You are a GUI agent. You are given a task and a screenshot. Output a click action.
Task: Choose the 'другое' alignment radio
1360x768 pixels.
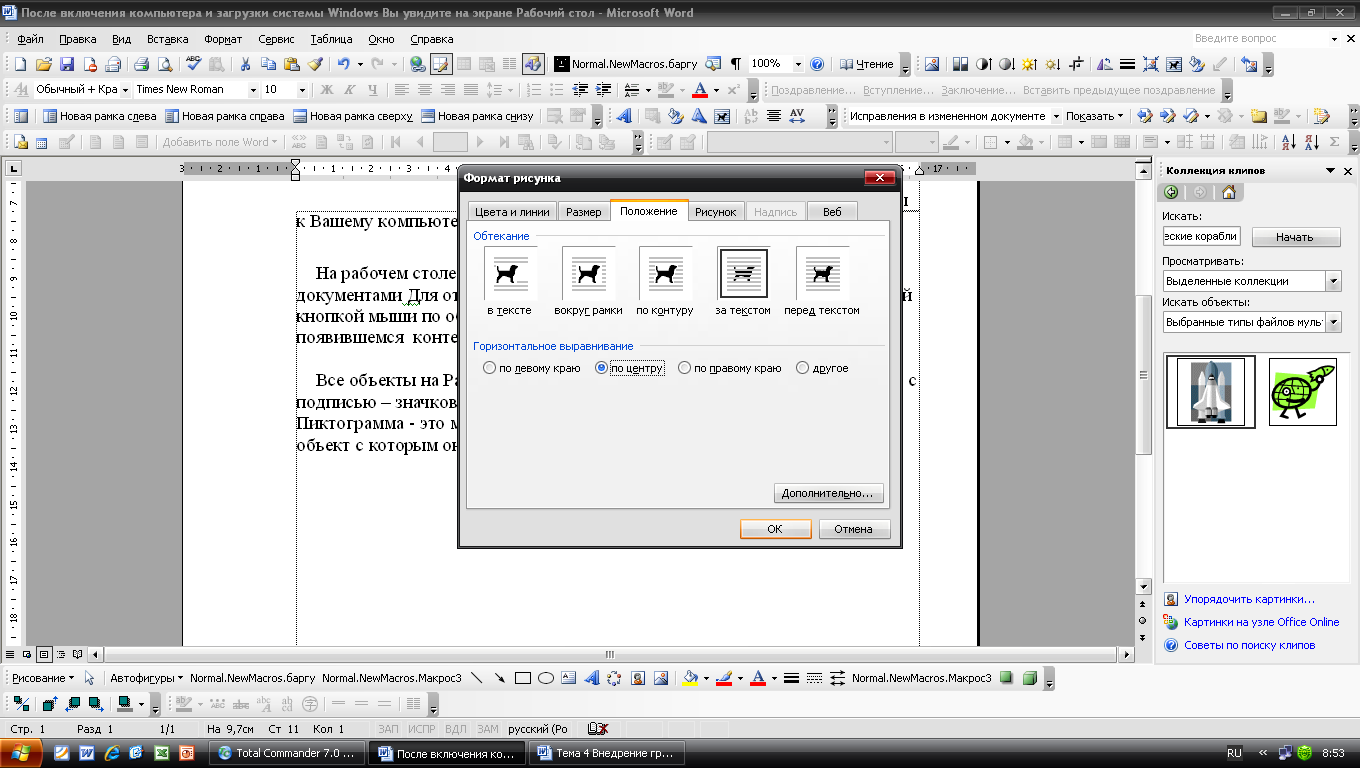802,368
